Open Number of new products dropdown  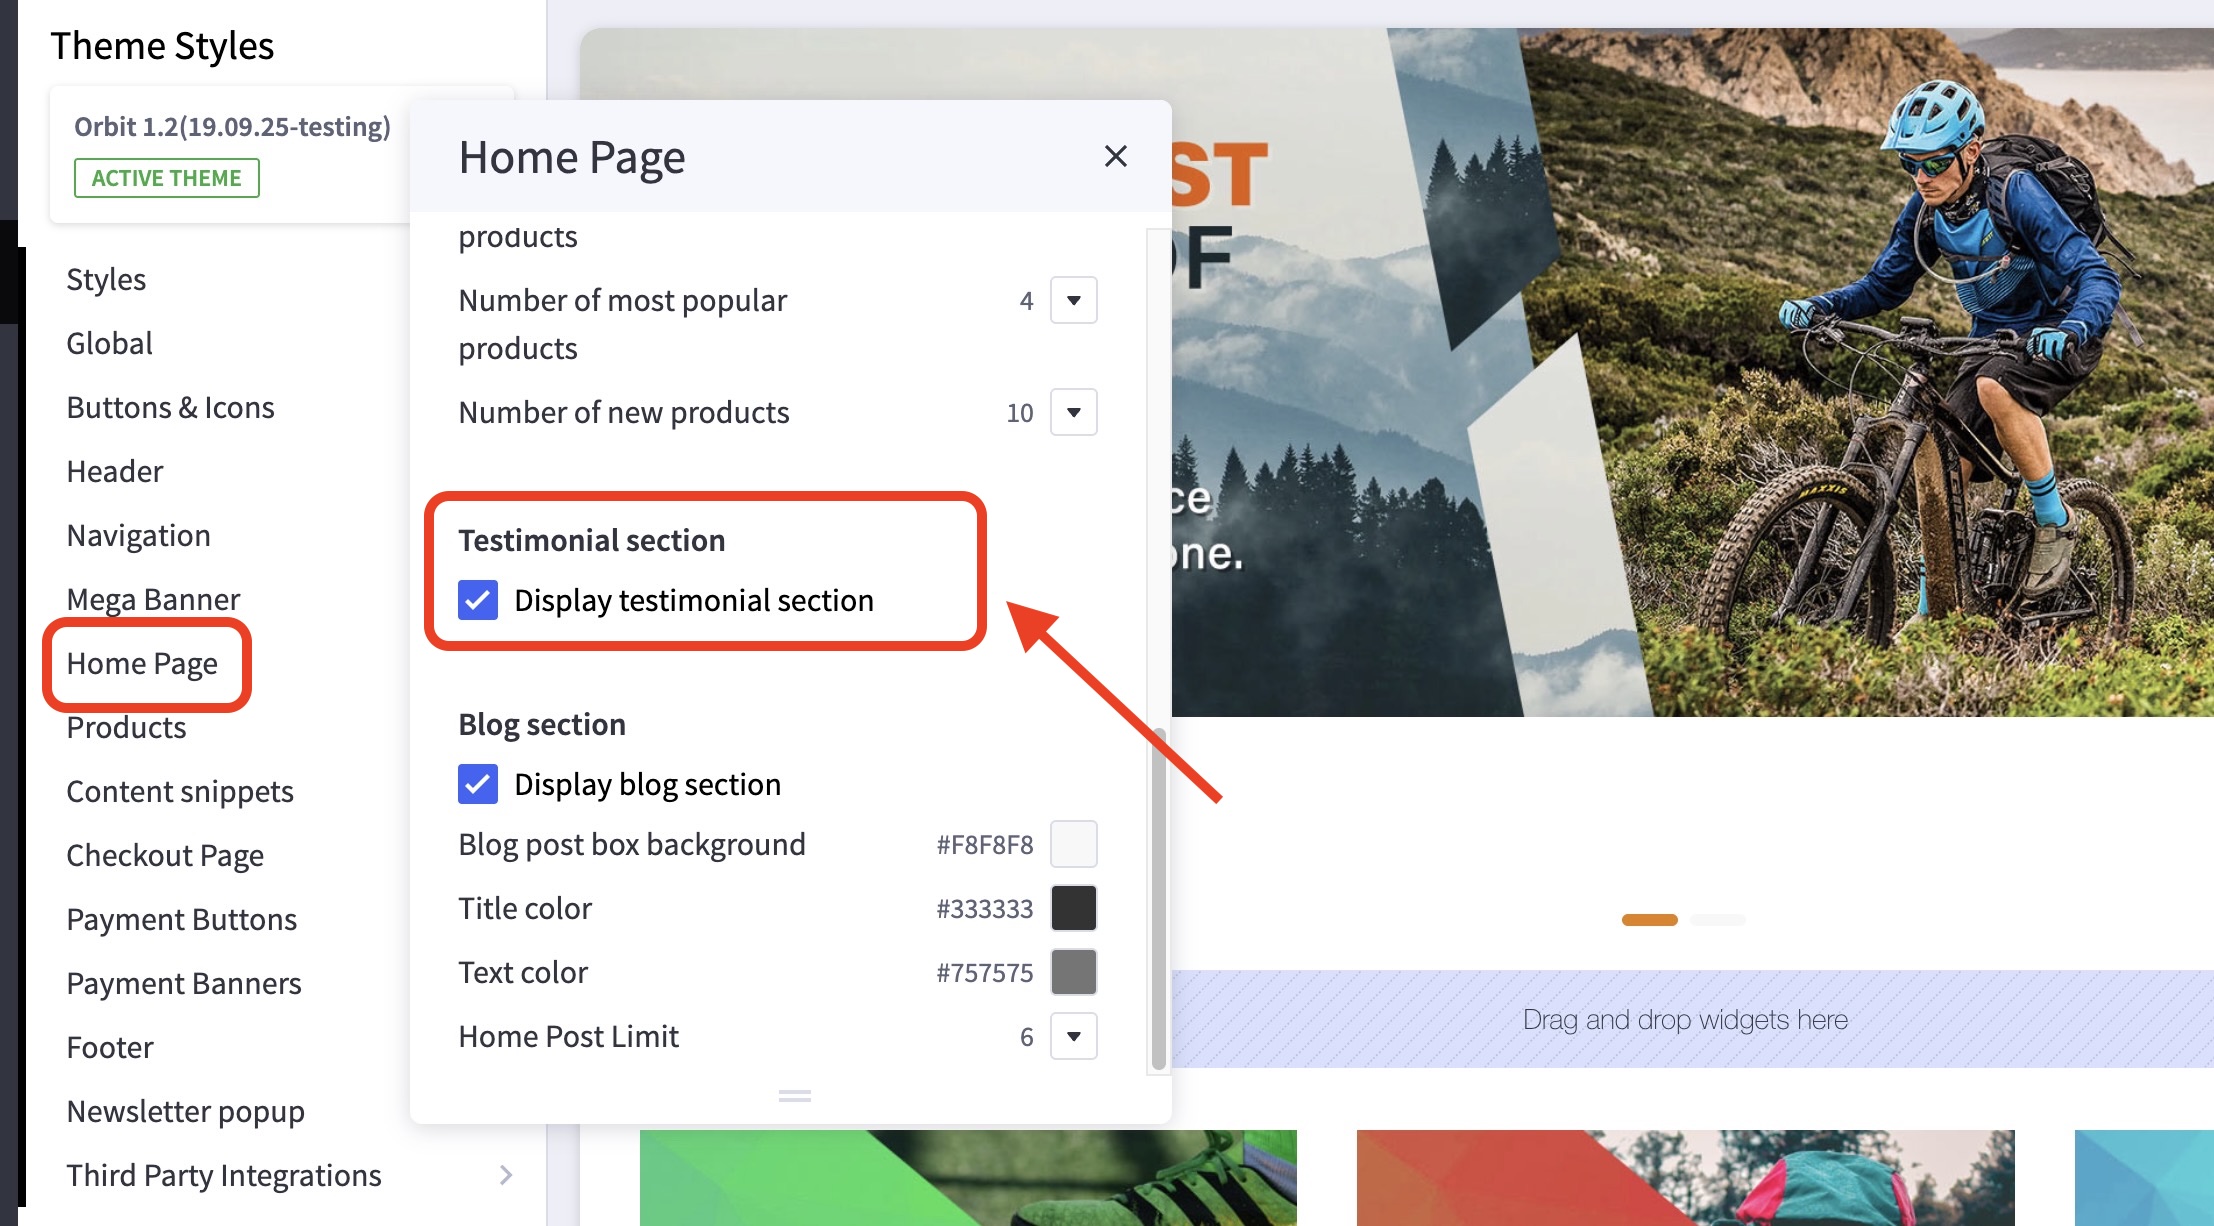[x=1073, y=412]
